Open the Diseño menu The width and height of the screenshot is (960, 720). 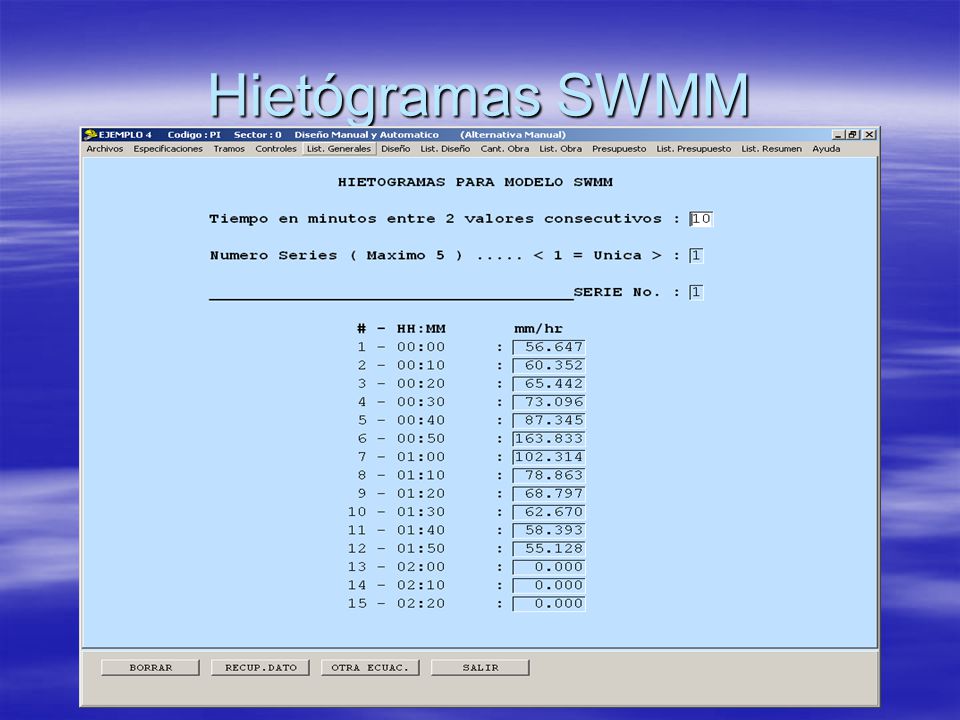click(x=396, y=149)
